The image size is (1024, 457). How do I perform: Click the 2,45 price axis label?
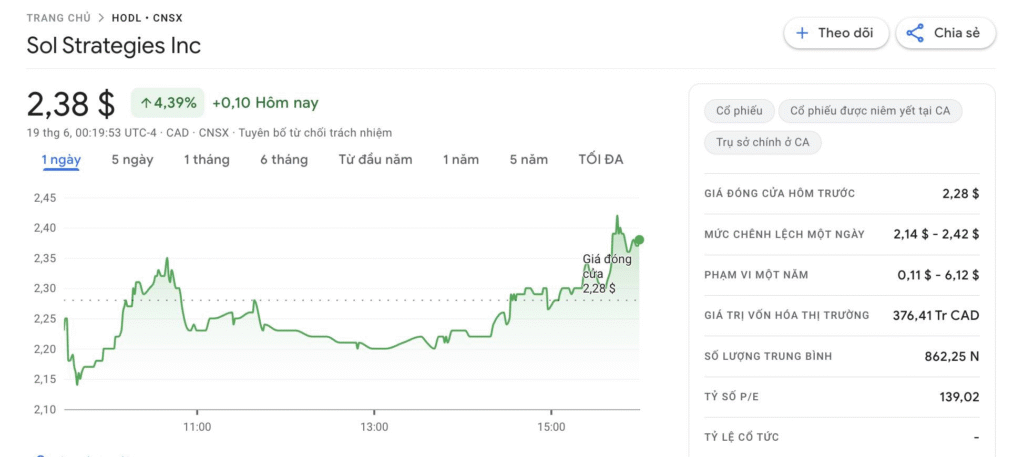pyautogui.click(x=45, y=198)
